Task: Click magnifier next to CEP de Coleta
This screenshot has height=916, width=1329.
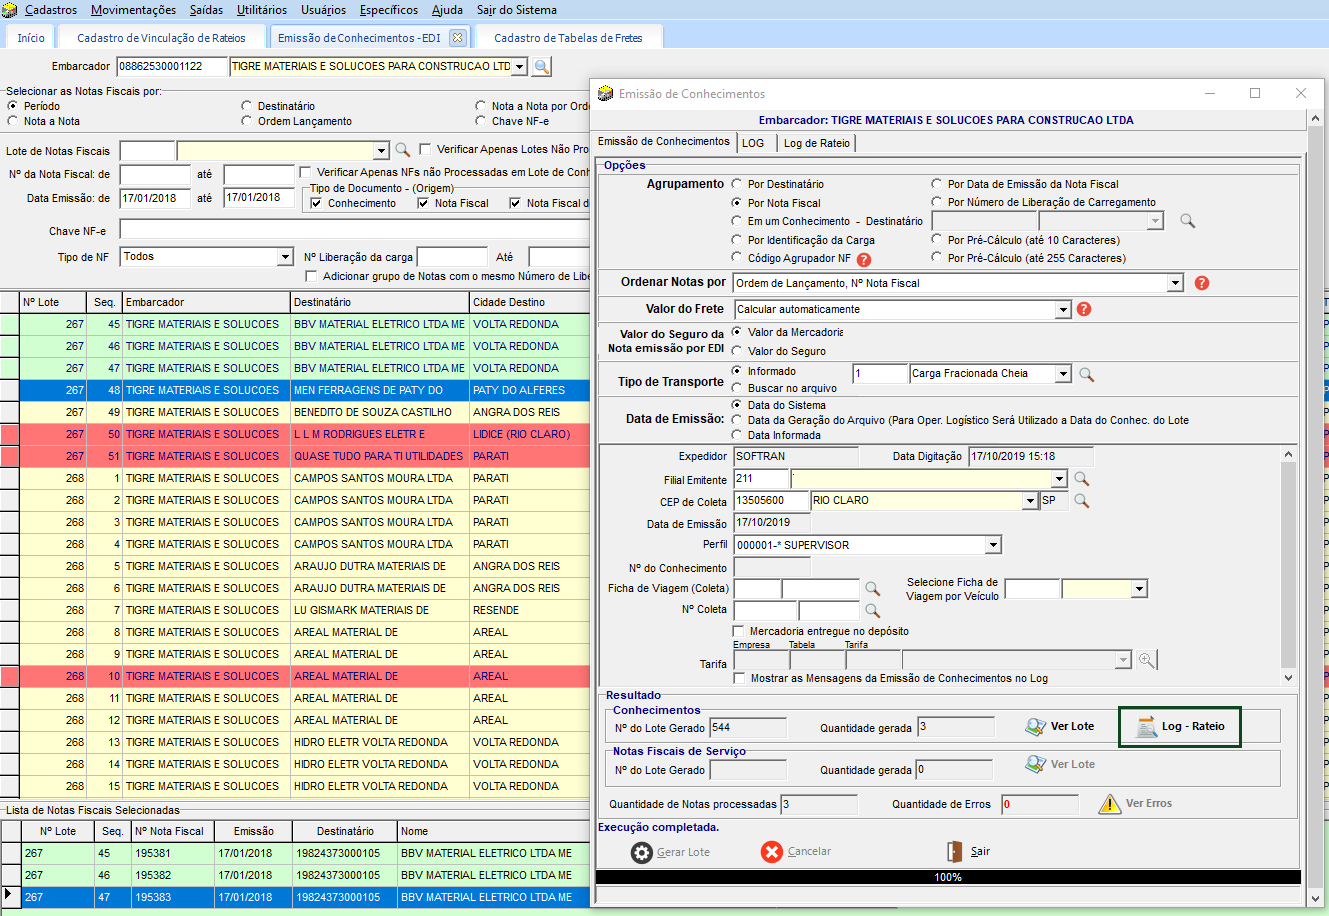Action: click(1081, 500)
